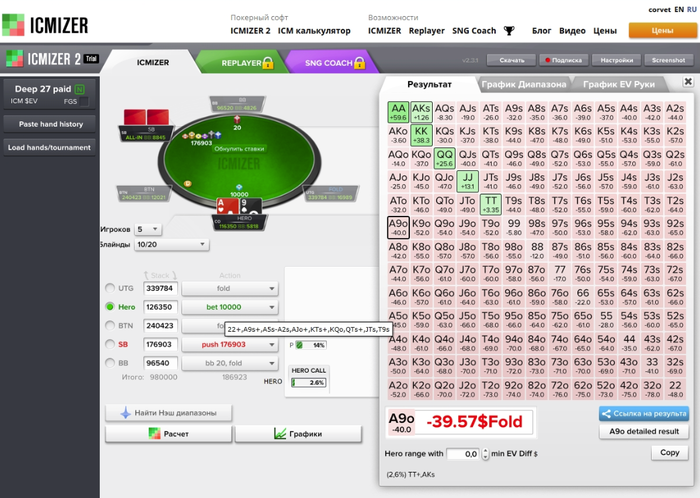The image size is (700, 498).
Task: Click SB push range 14% bar
Action: 311,345
